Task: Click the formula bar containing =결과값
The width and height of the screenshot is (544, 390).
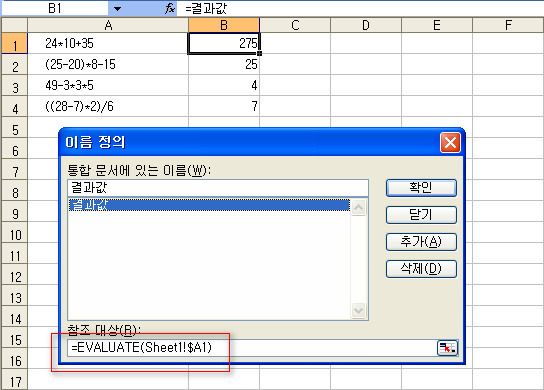Action: 360,8
